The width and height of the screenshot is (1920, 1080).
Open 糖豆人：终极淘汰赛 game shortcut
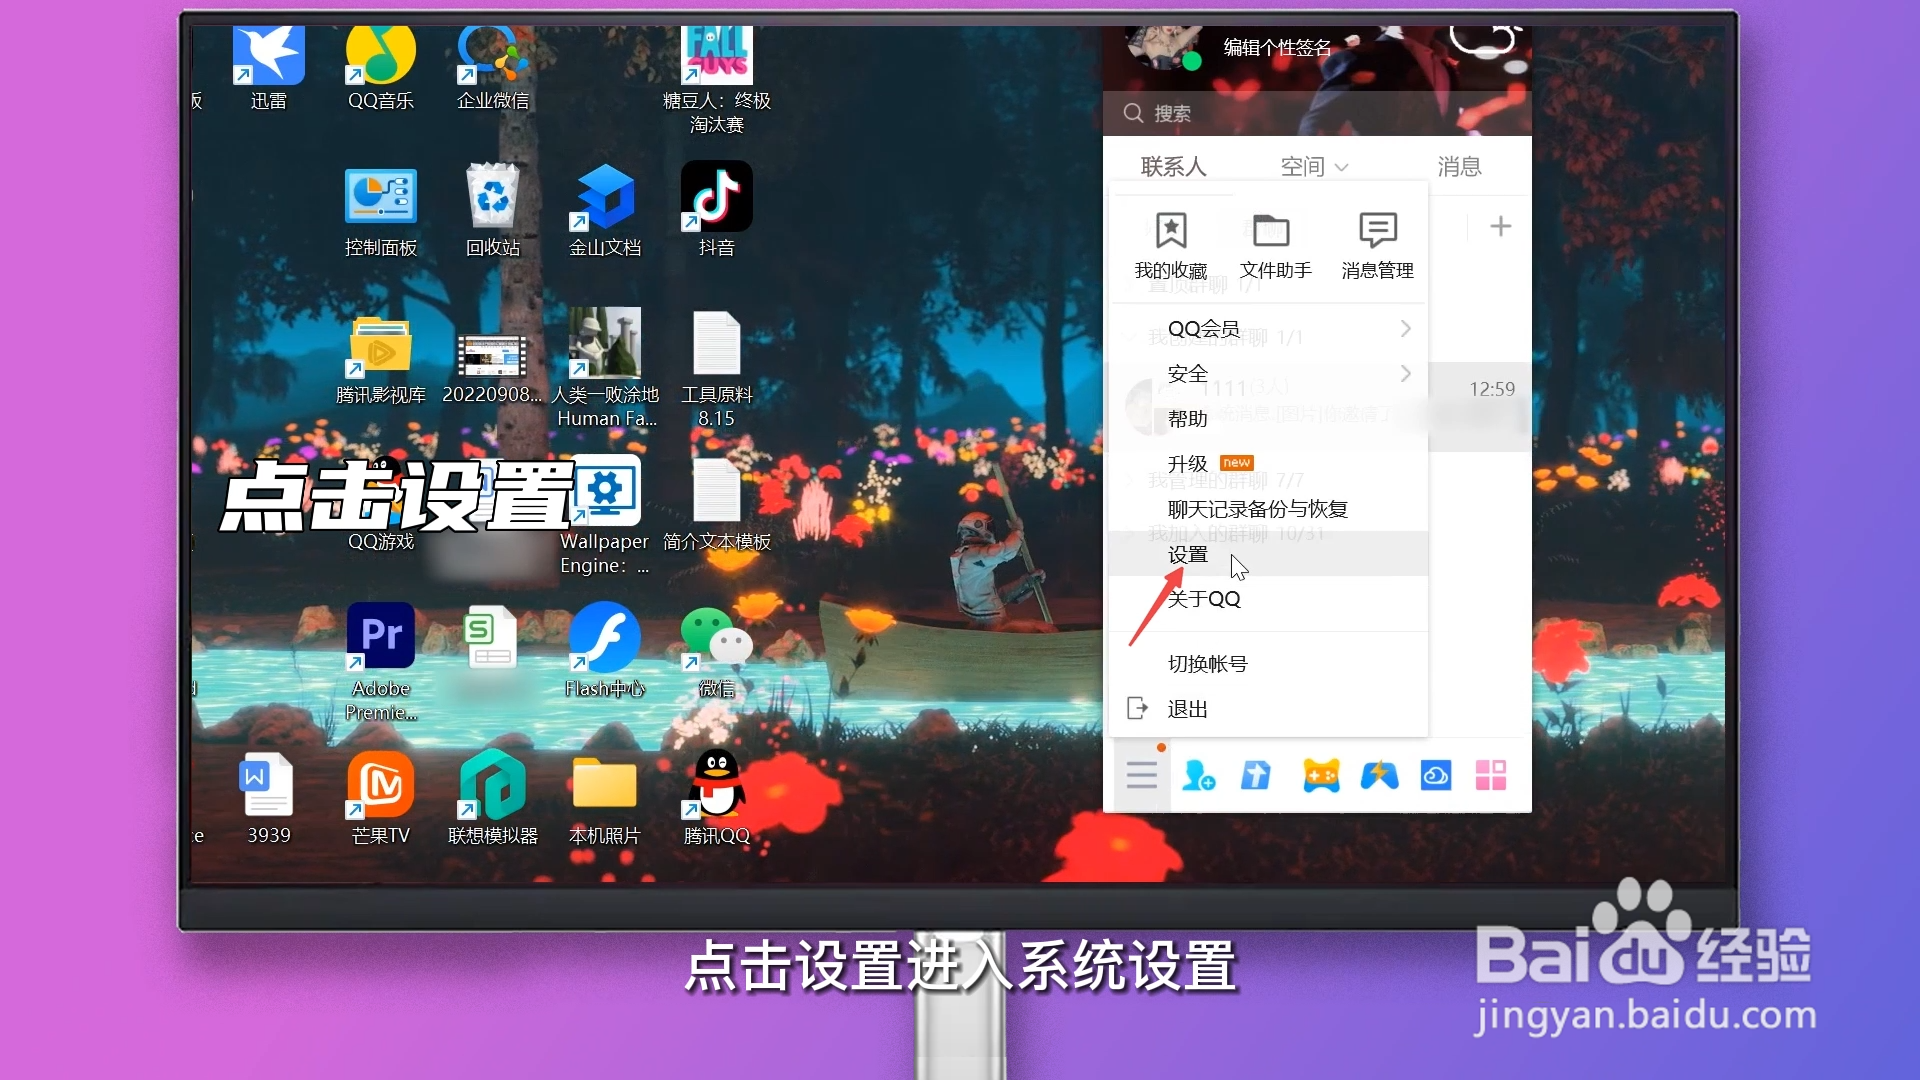click(717, 80)
